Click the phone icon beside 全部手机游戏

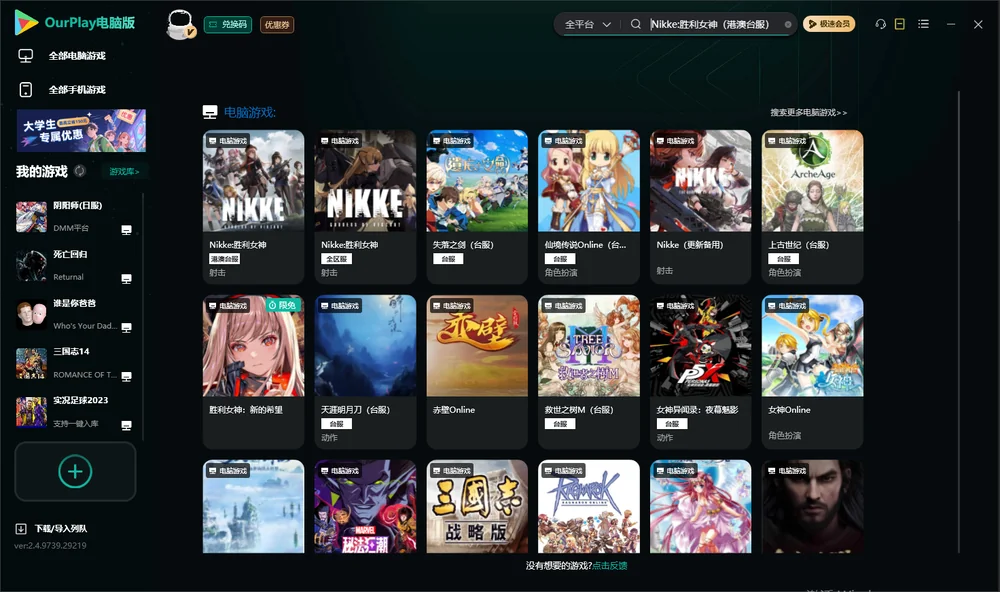tap(26, 89)
